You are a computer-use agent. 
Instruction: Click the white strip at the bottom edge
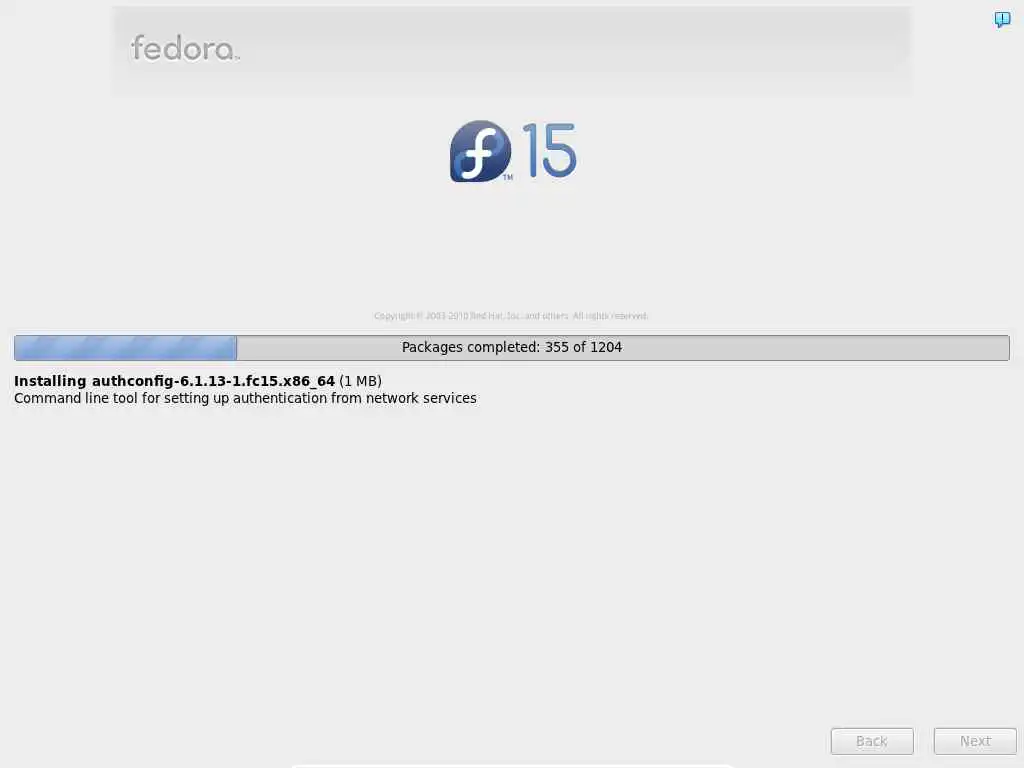tap(513, 766)
